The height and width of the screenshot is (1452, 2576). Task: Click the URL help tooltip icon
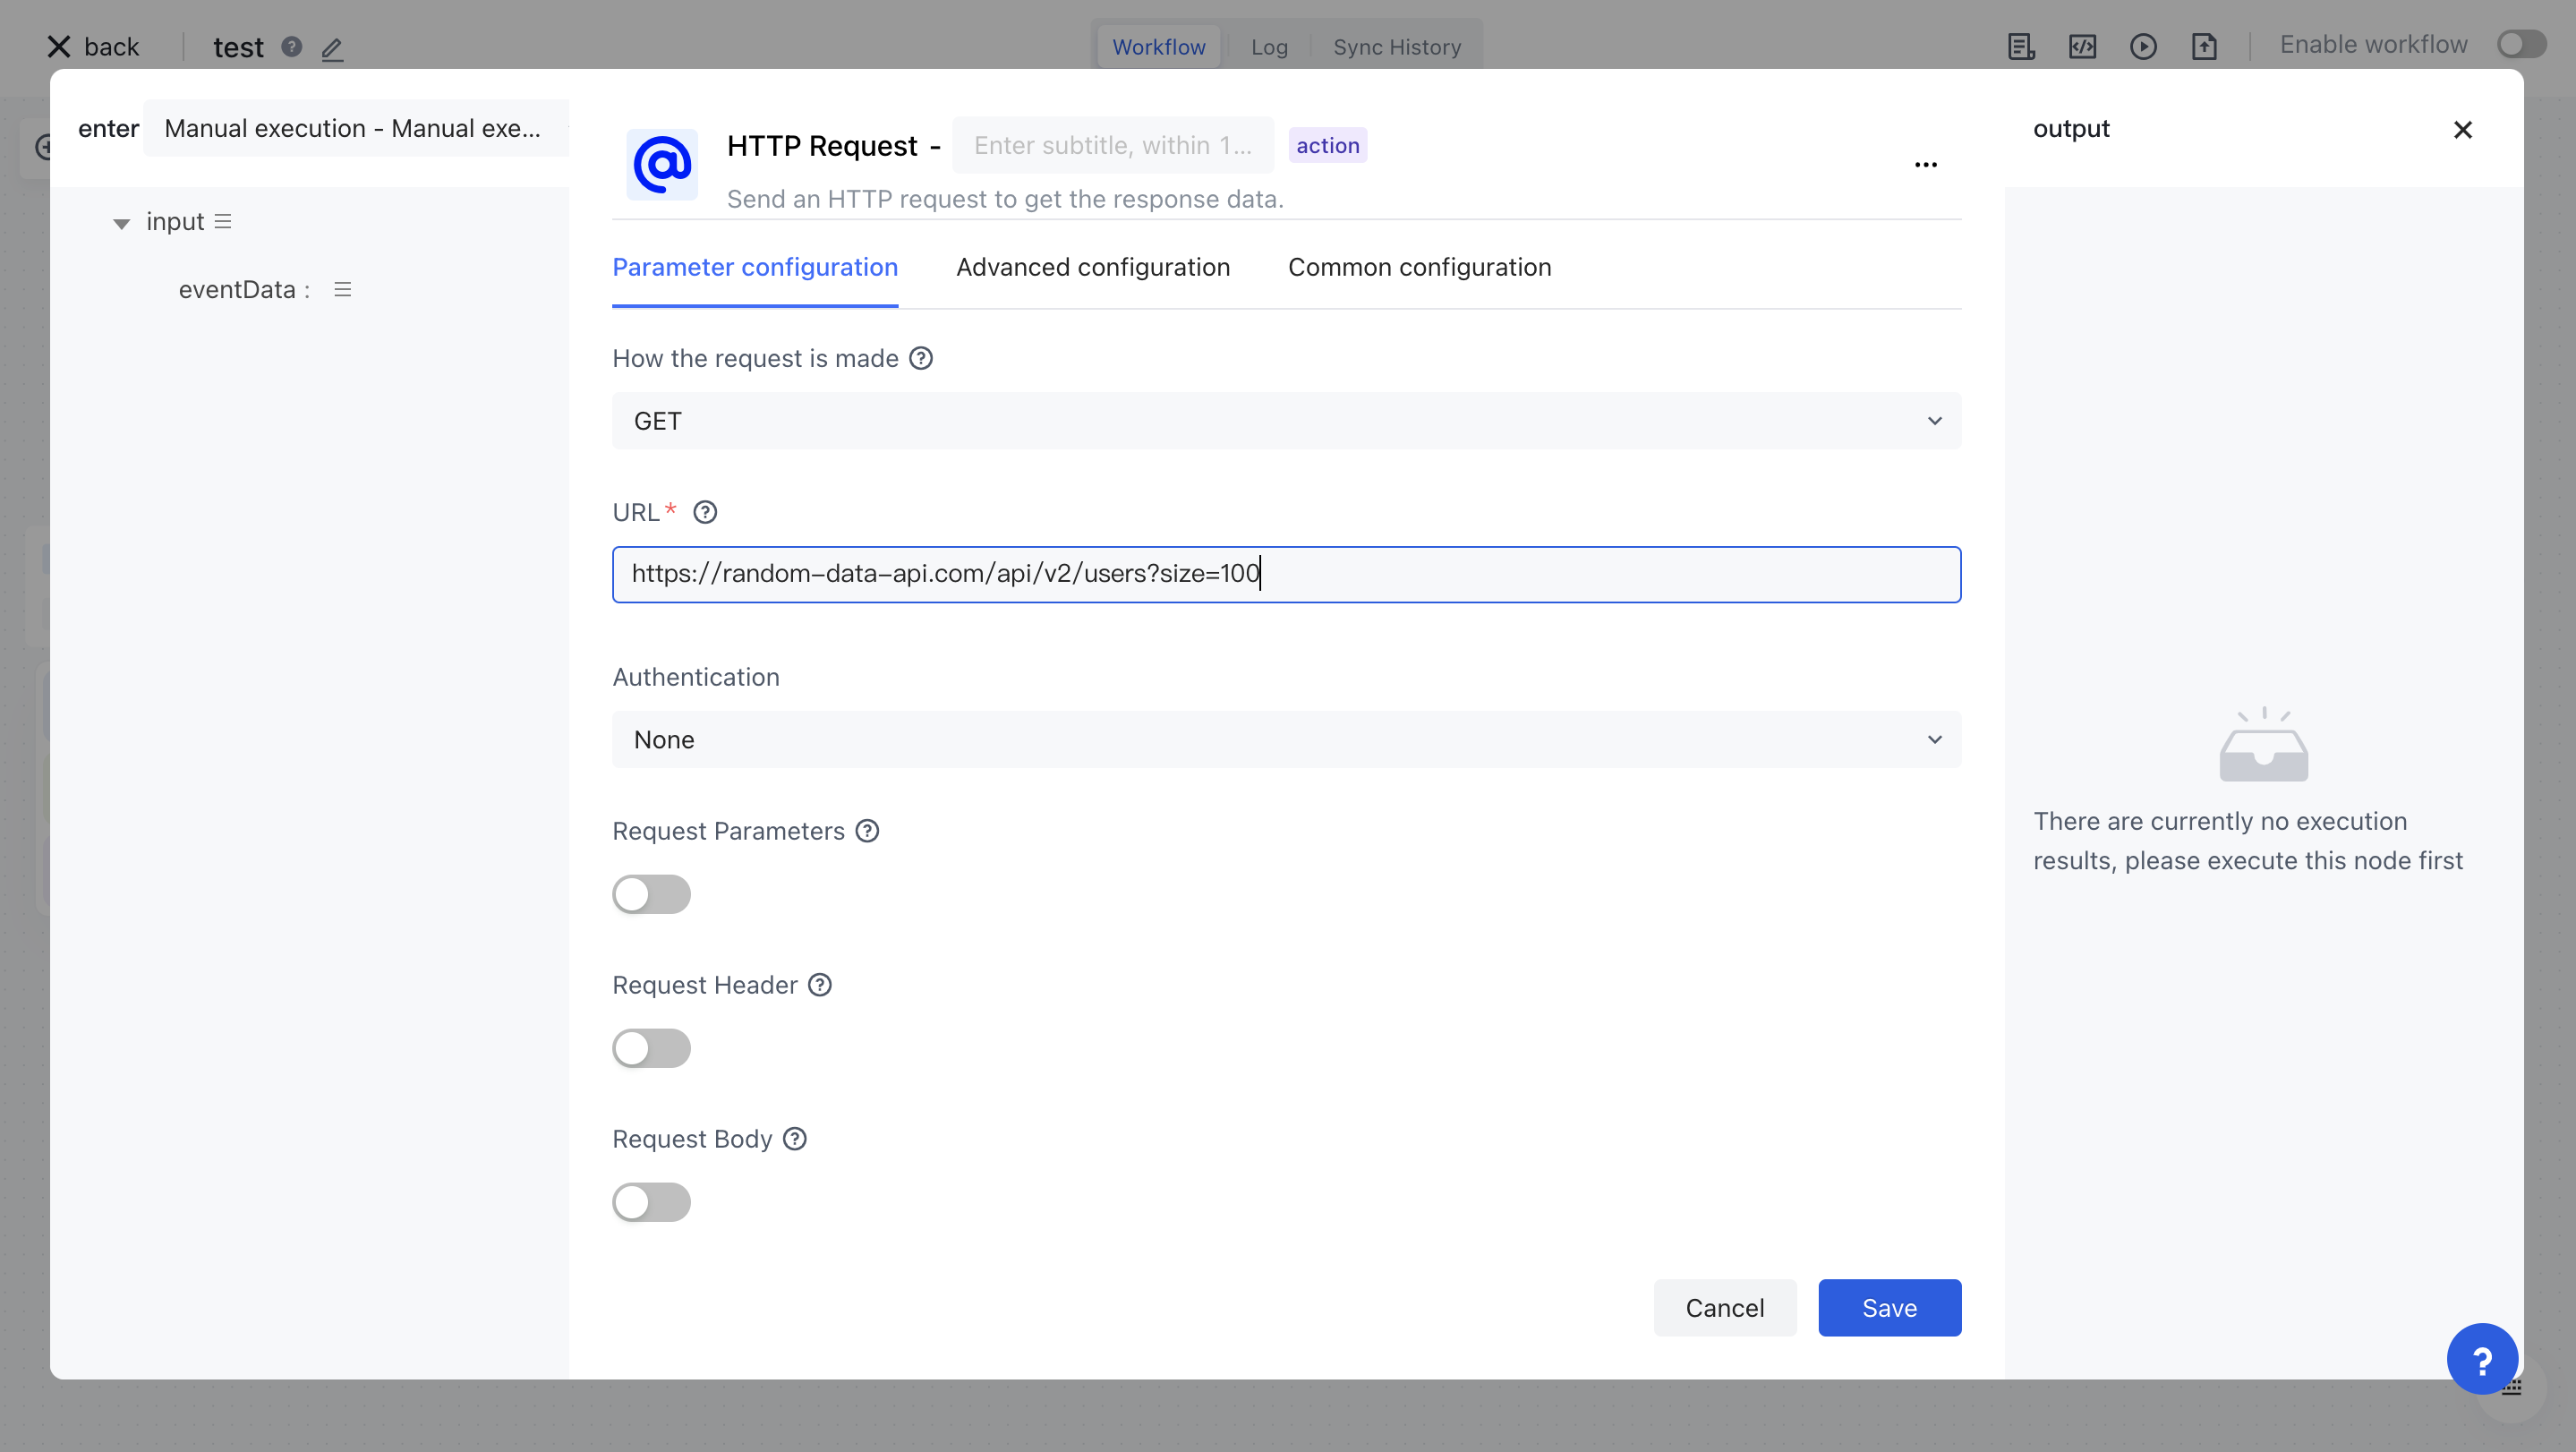[x=705, y=511]
